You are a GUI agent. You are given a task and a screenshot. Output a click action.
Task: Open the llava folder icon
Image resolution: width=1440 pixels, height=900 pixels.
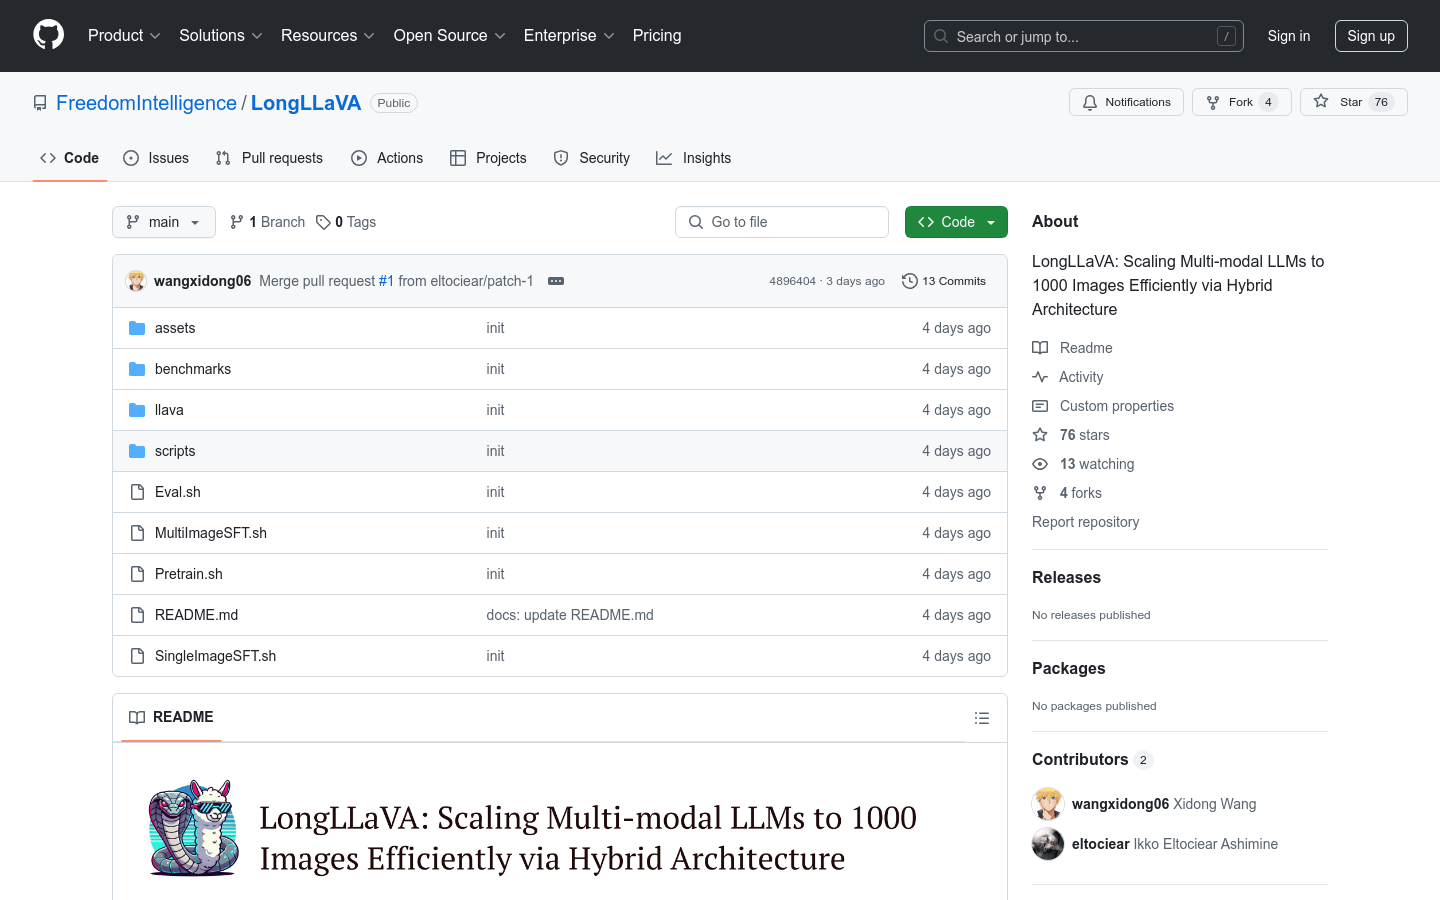click(x=137, y=410)
